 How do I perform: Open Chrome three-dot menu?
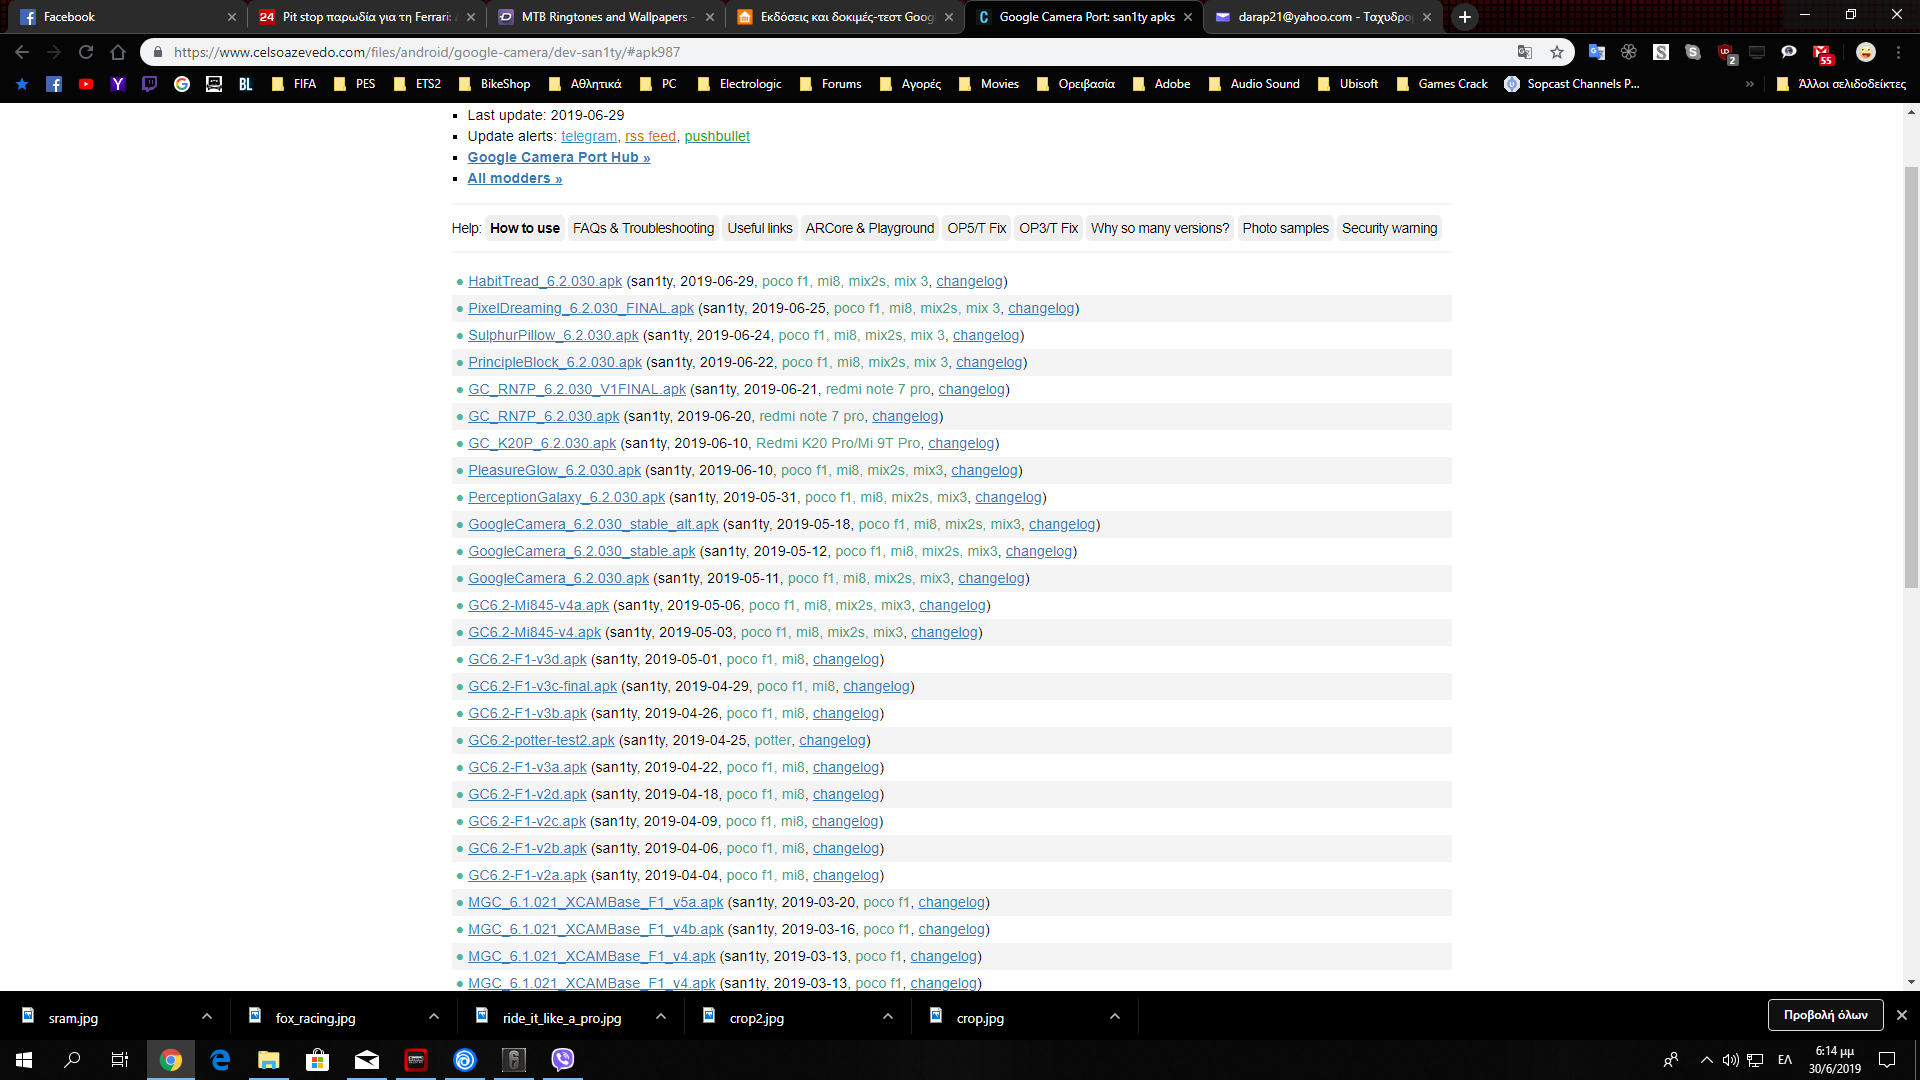click(x=1898, y=52)
